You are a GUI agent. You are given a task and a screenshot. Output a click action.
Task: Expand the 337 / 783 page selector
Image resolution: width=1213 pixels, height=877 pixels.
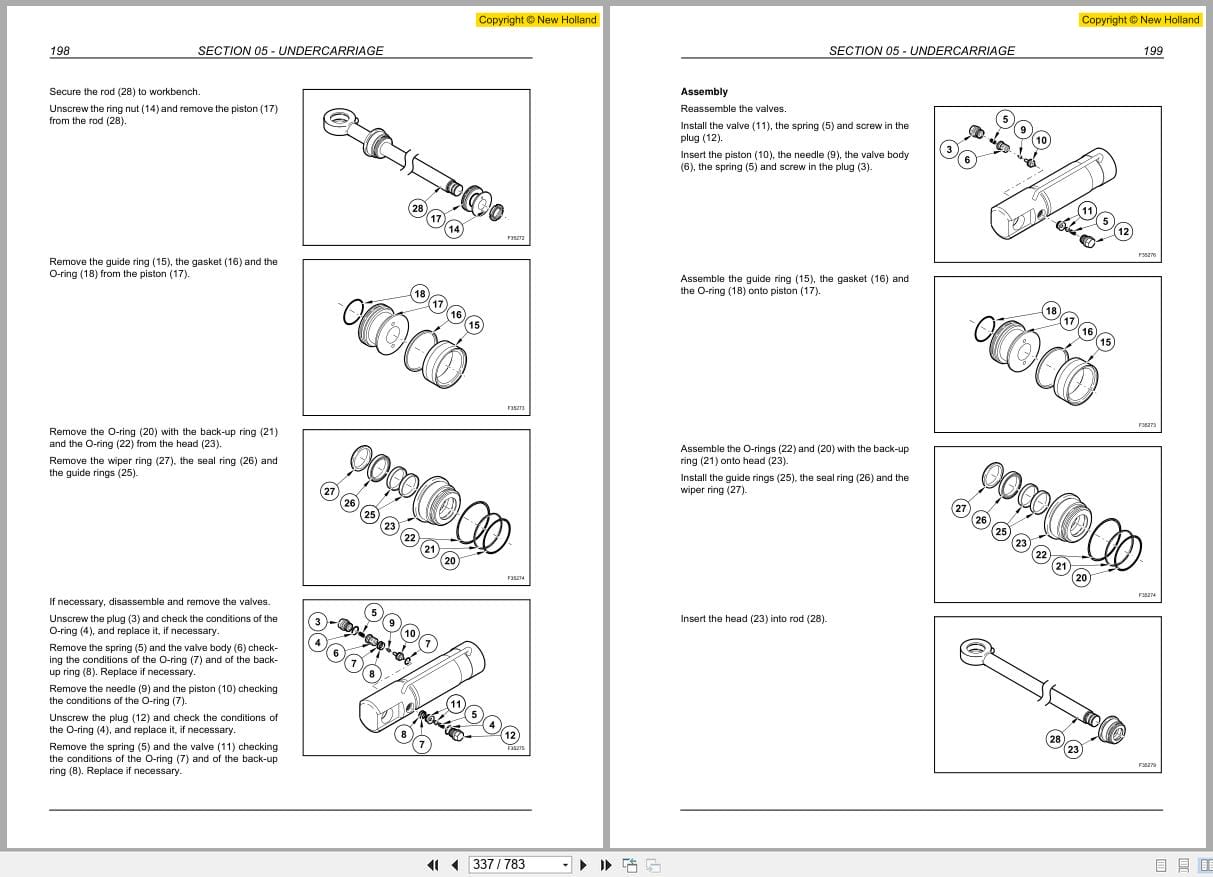[564, 865]
